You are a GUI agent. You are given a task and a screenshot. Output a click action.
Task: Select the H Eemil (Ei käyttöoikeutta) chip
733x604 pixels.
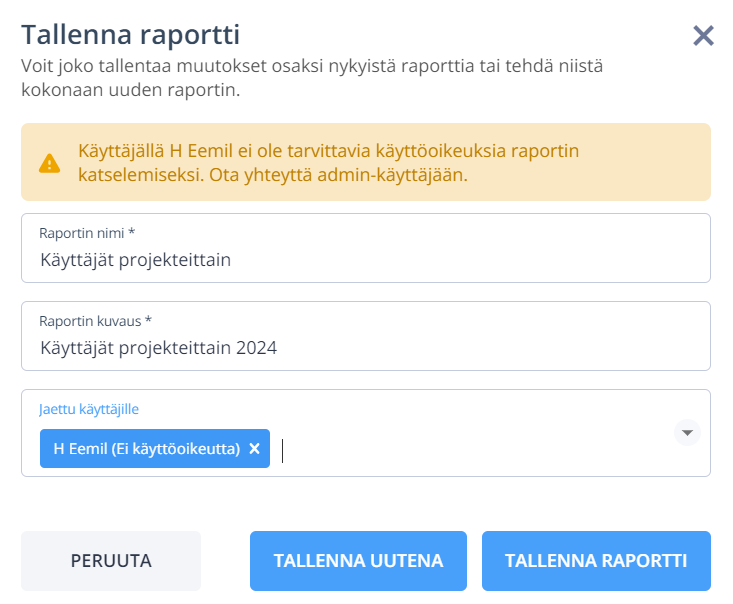pos(146,449)
